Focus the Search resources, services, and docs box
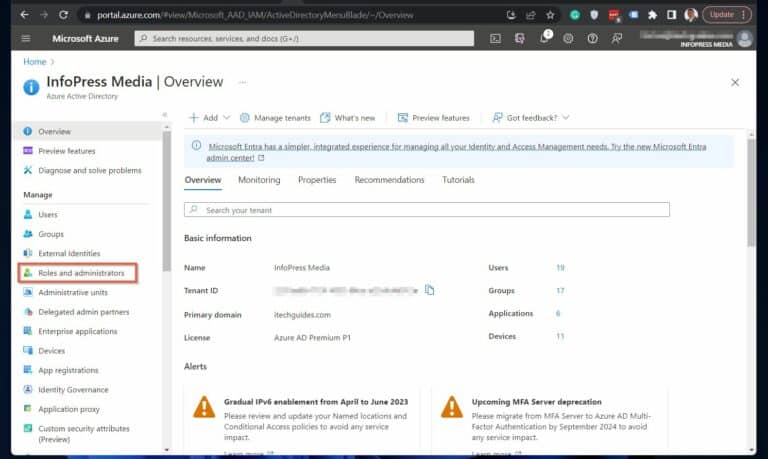The image size is (768, 459). pos(304,38)
